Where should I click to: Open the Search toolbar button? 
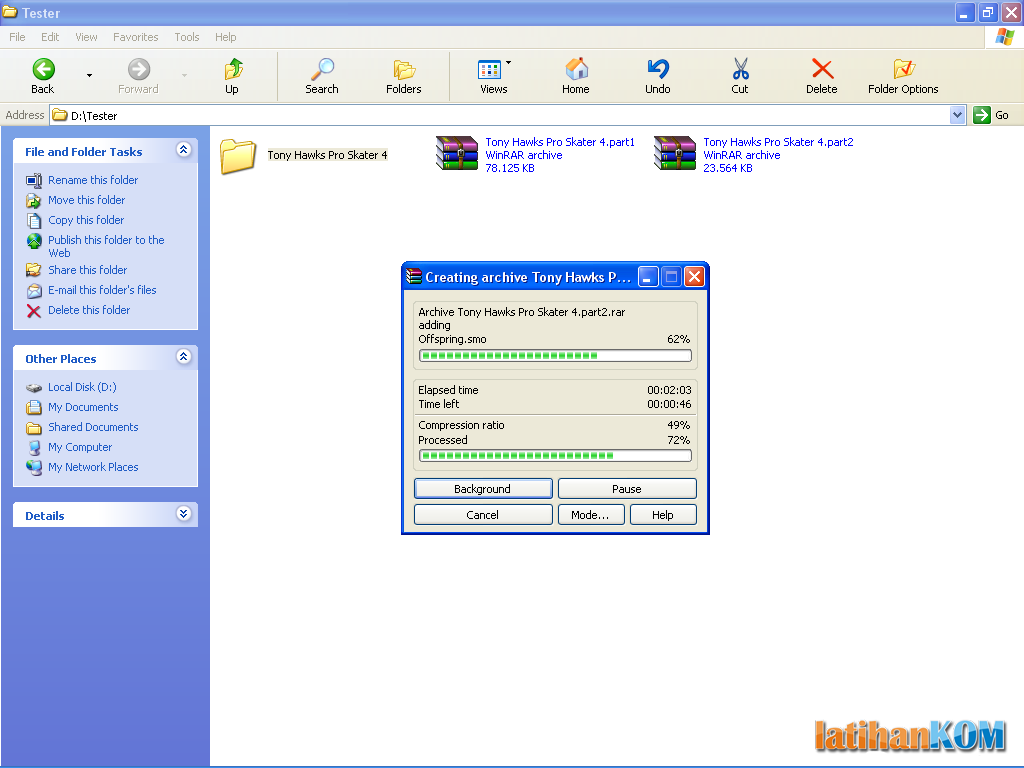point(322,76)
